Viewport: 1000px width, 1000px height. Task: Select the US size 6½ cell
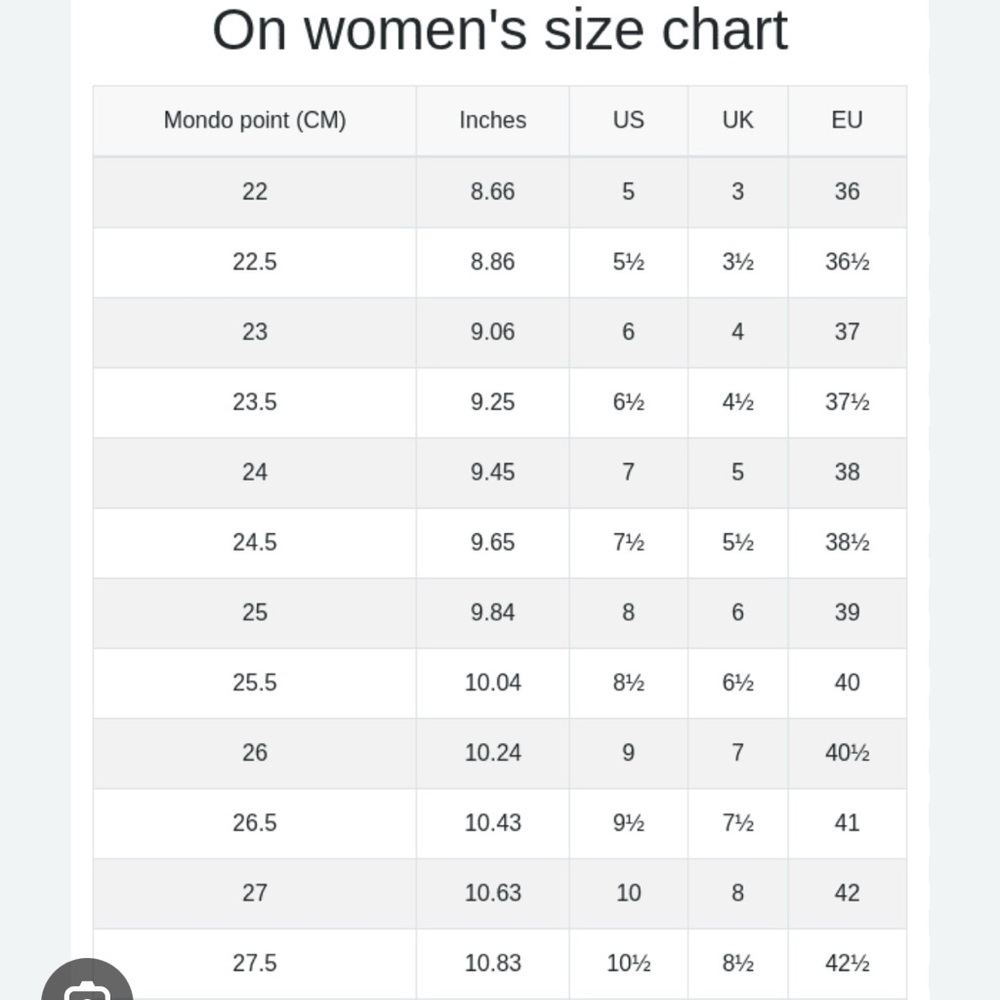[x=628, y=402]
